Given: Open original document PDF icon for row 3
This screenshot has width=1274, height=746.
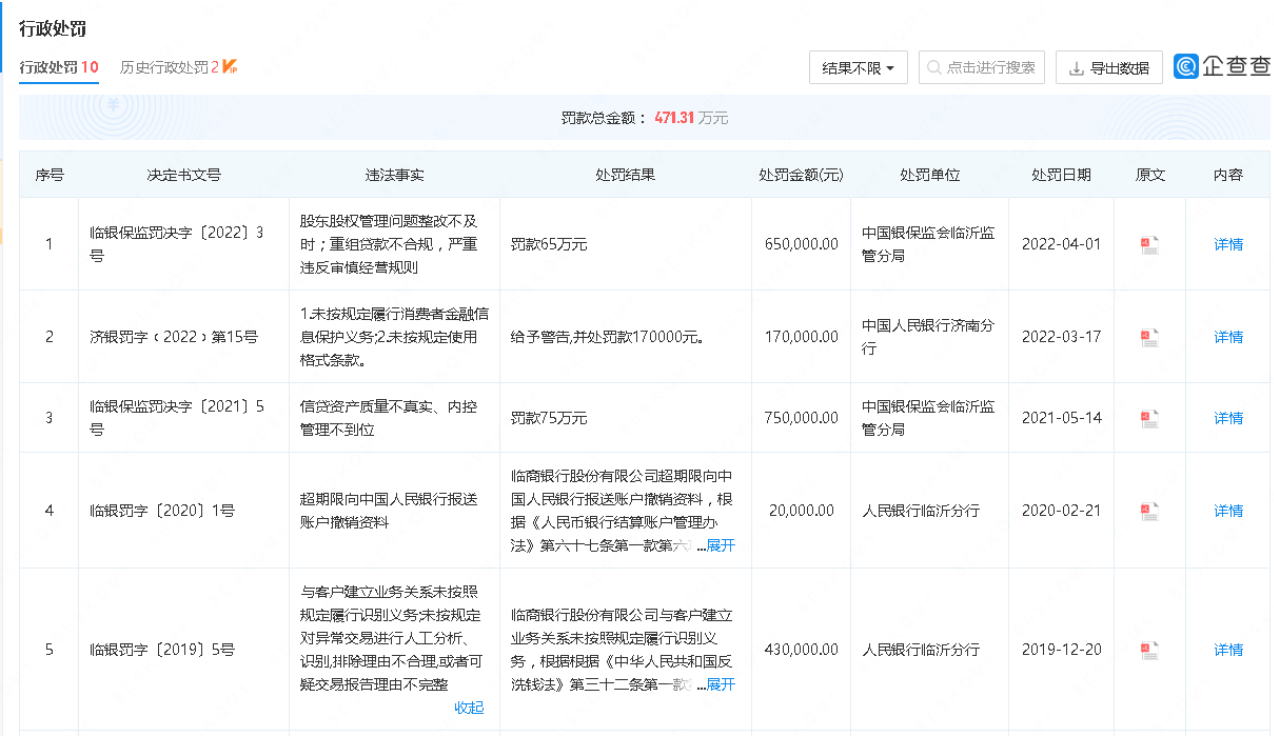Looking at the screenshot, I should [1150, 418].
